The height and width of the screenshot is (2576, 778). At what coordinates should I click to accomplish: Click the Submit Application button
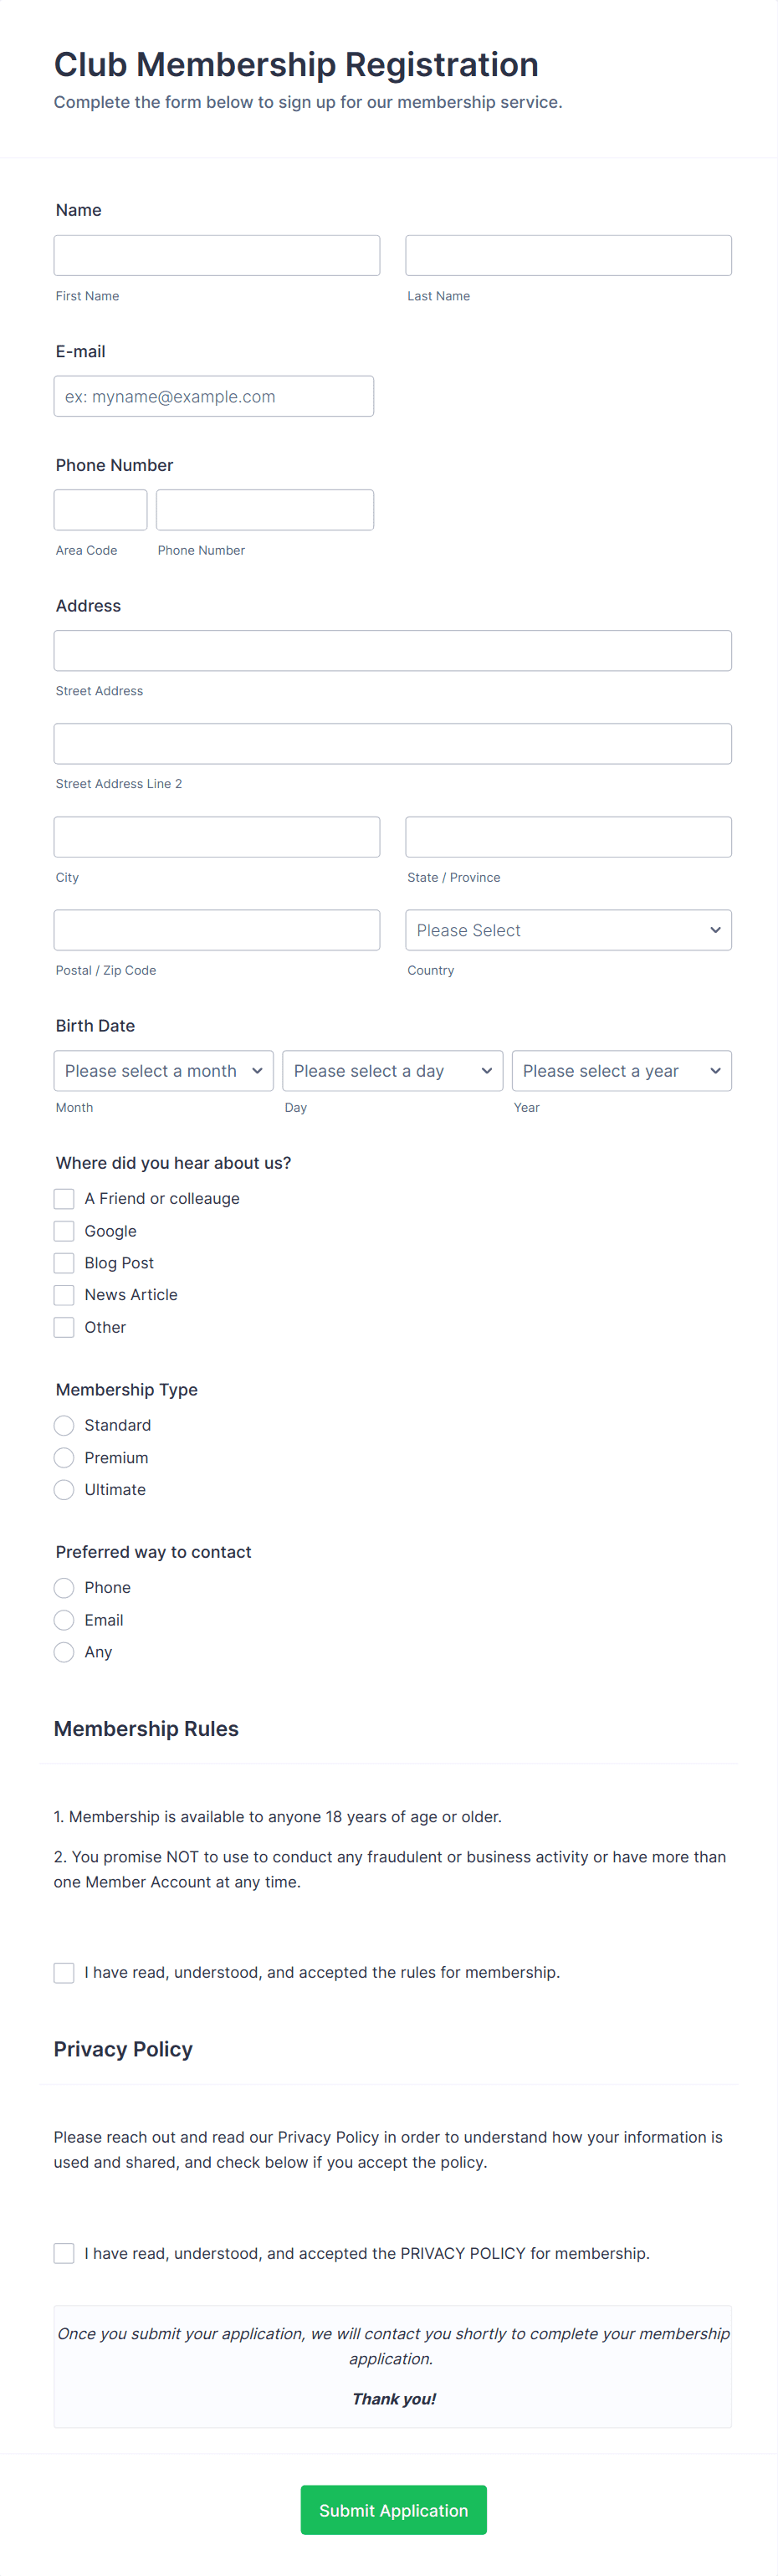[x=393, y=2509]
